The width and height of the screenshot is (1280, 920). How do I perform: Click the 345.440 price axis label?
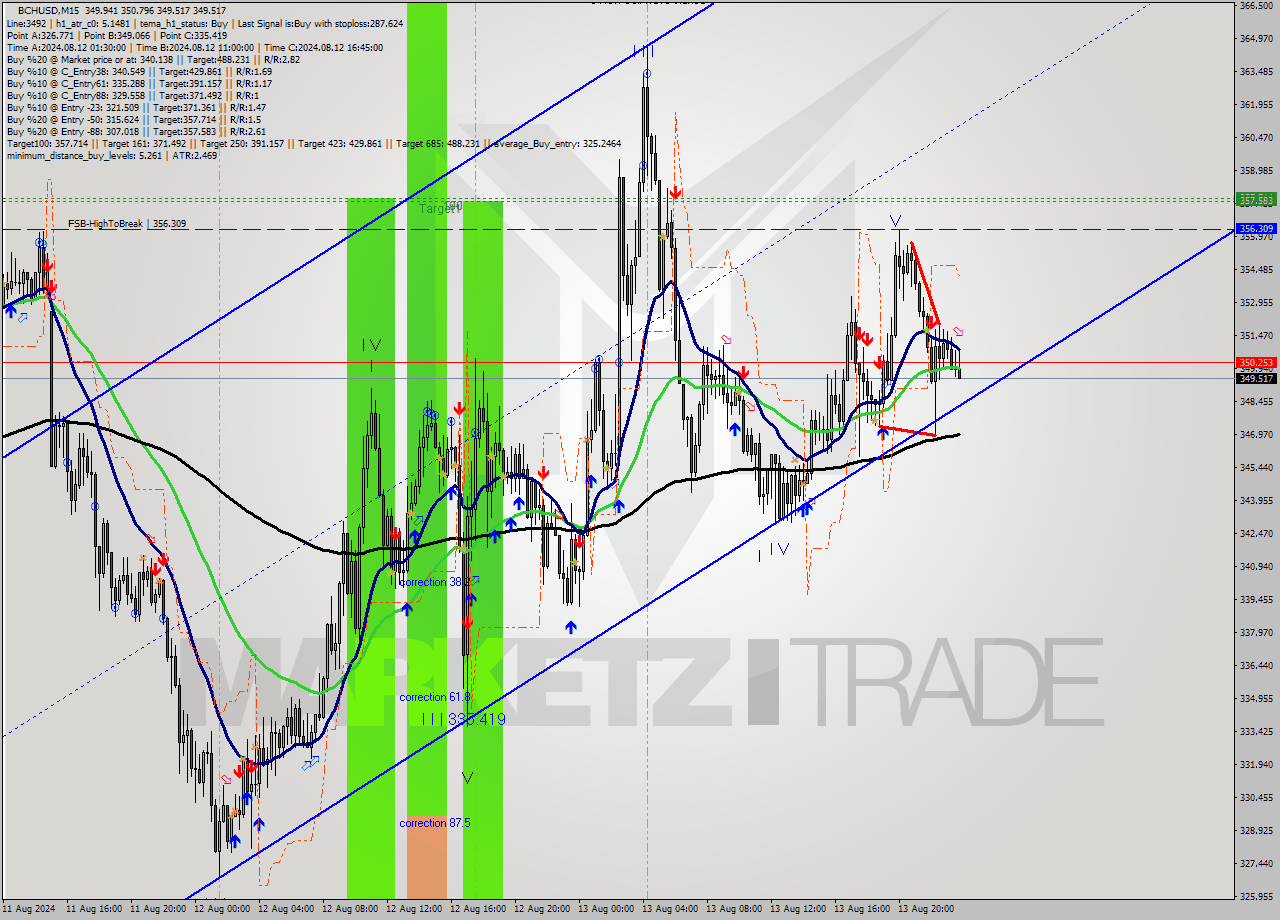pos(1256,468)
